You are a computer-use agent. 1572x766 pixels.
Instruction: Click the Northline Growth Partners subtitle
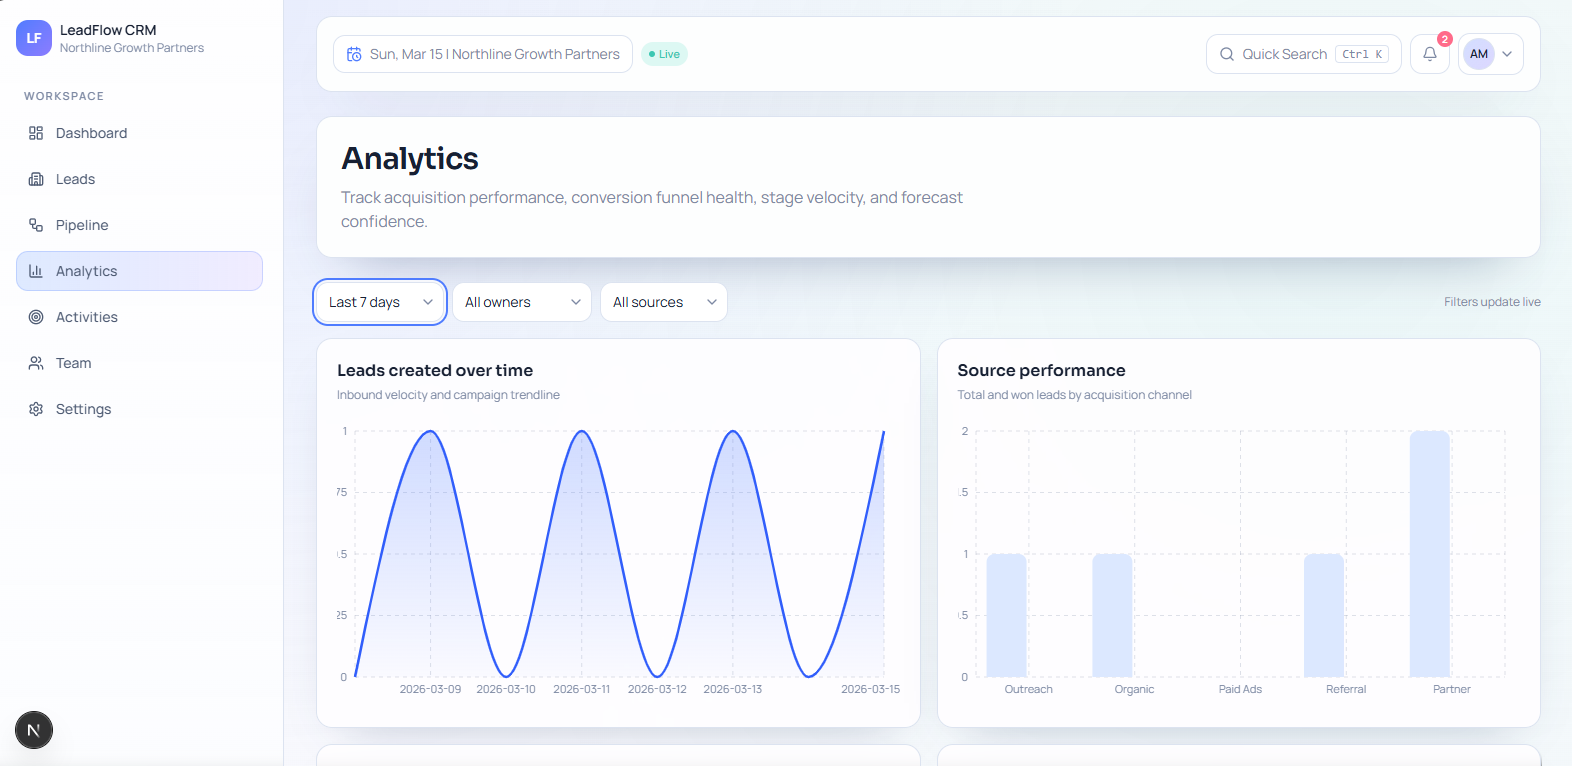[132, 48]
